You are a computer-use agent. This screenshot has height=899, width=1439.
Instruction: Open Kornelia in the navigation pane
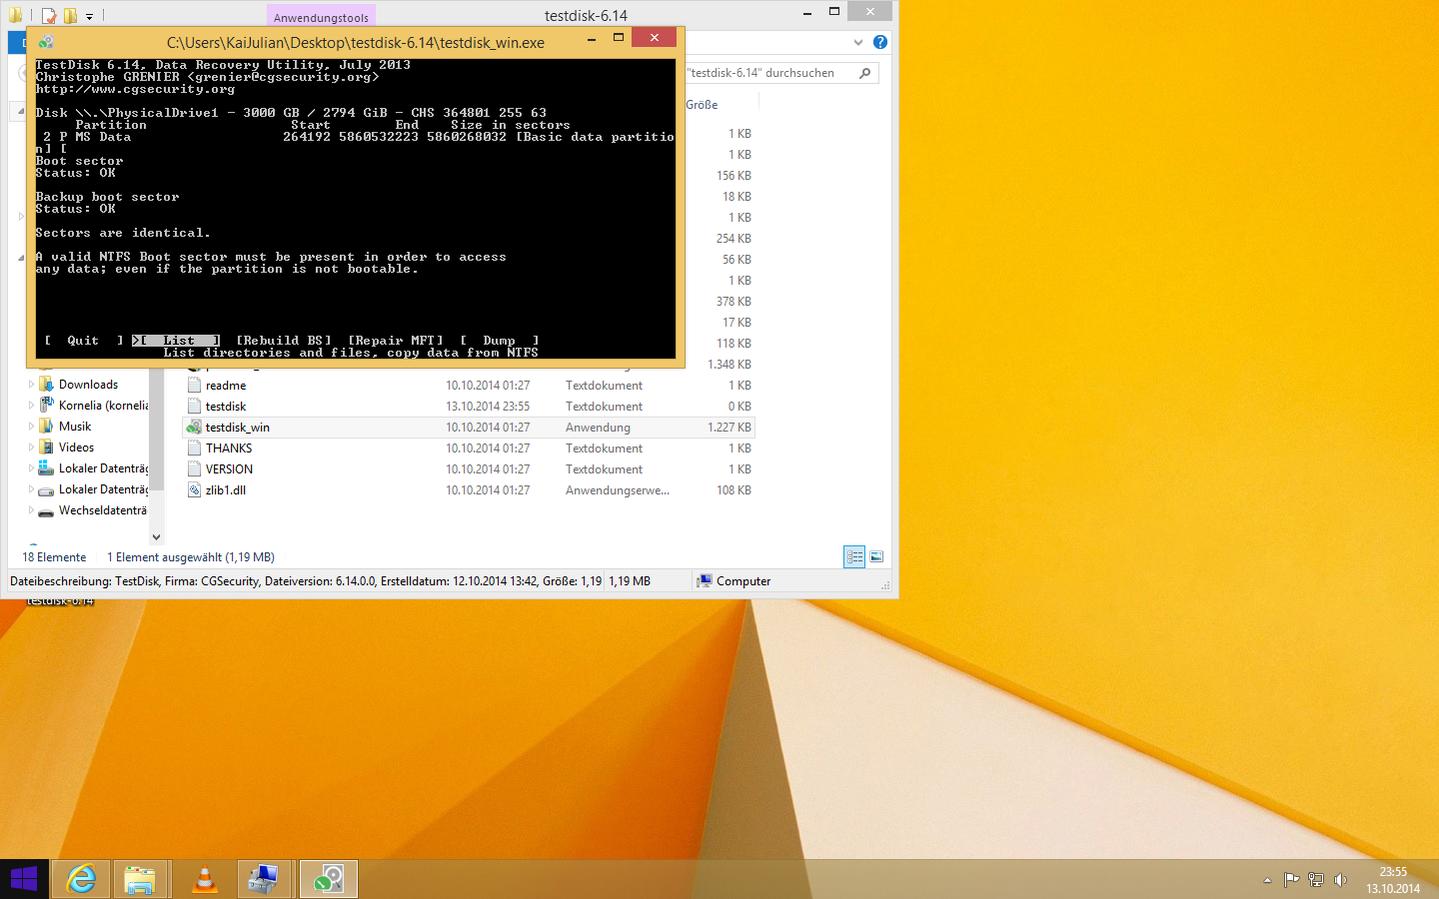pos(103,405)
